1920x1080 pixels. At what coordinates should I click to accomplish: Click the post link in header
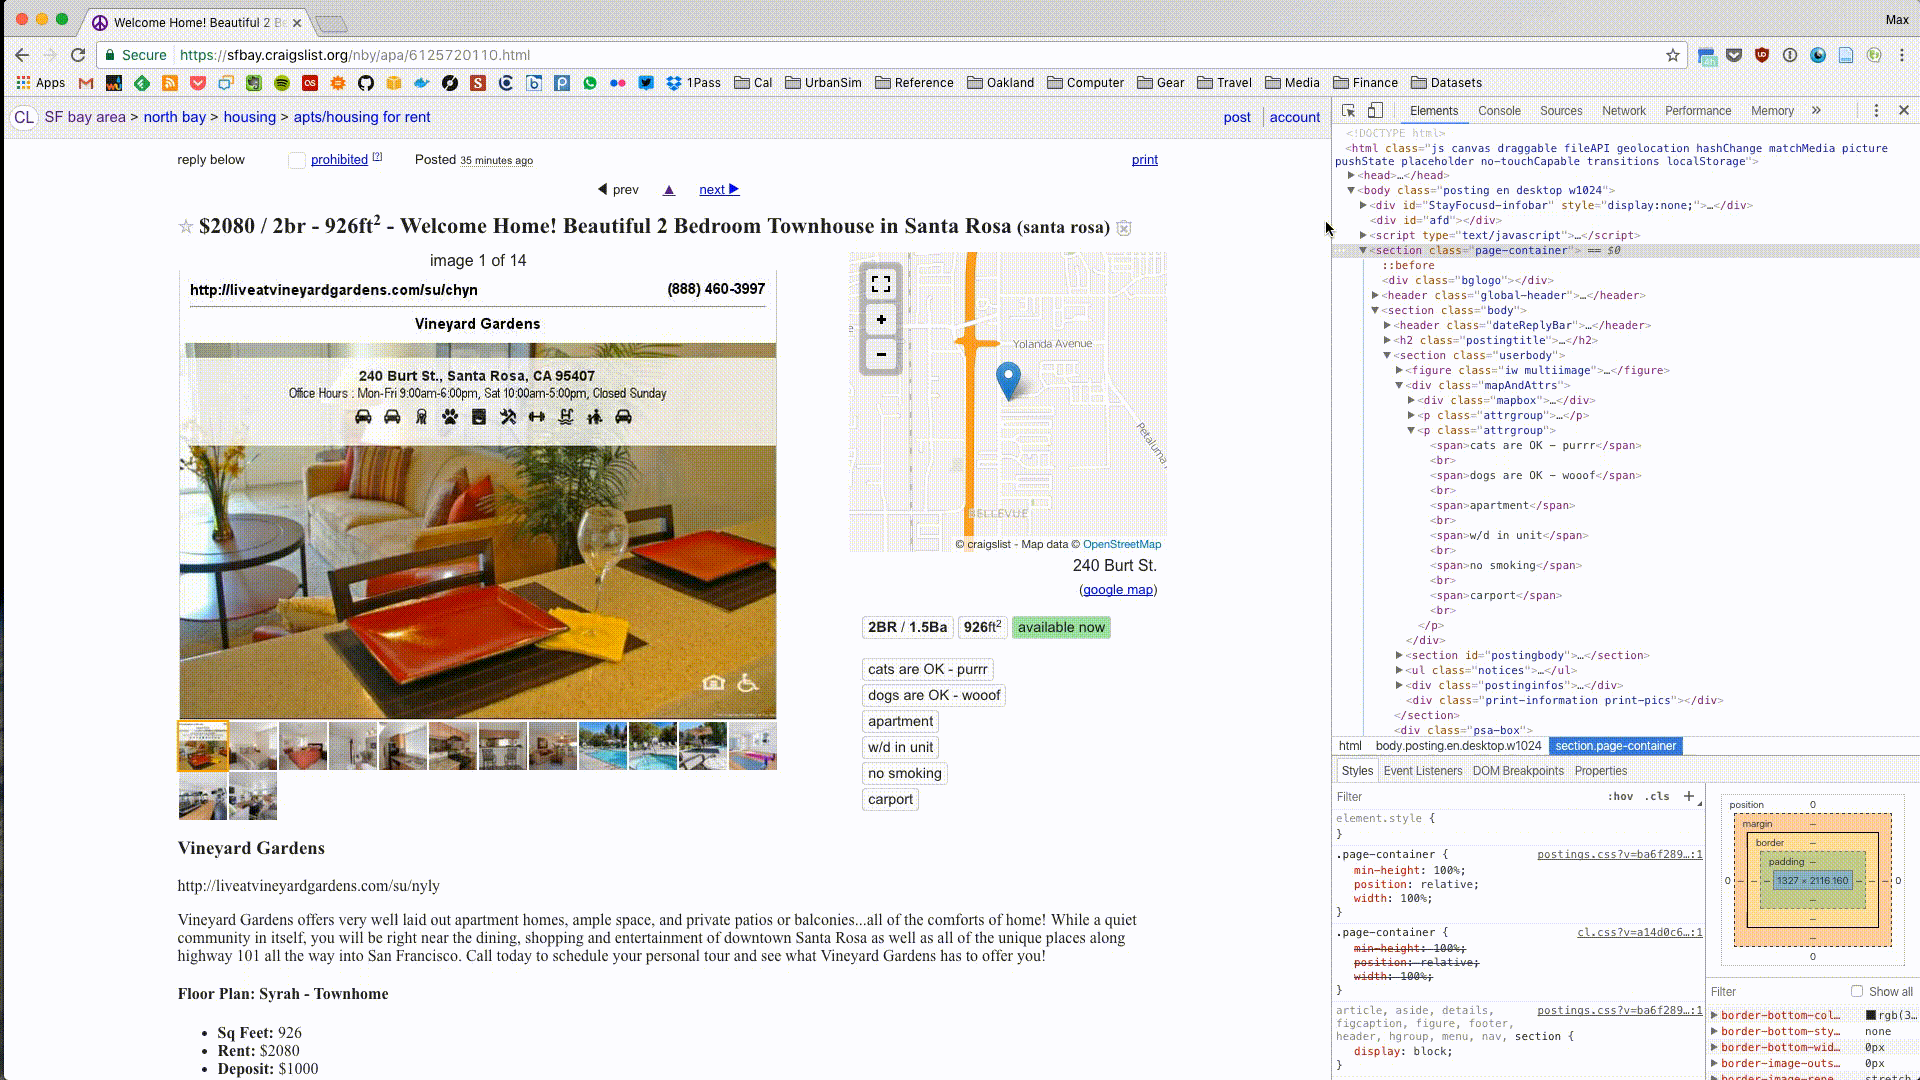point(1236,117)
